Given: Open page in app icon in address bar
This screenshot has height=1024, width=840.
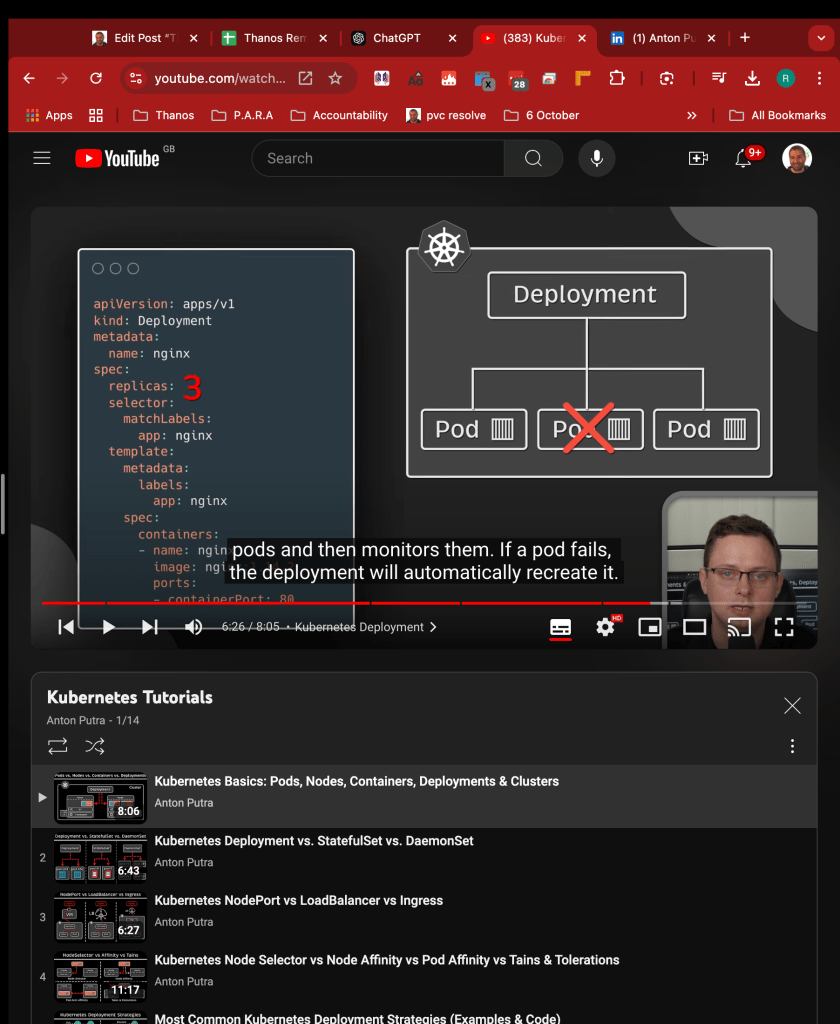Looking at the screenshot, I should pyautogui.click(x=305, y=78).
